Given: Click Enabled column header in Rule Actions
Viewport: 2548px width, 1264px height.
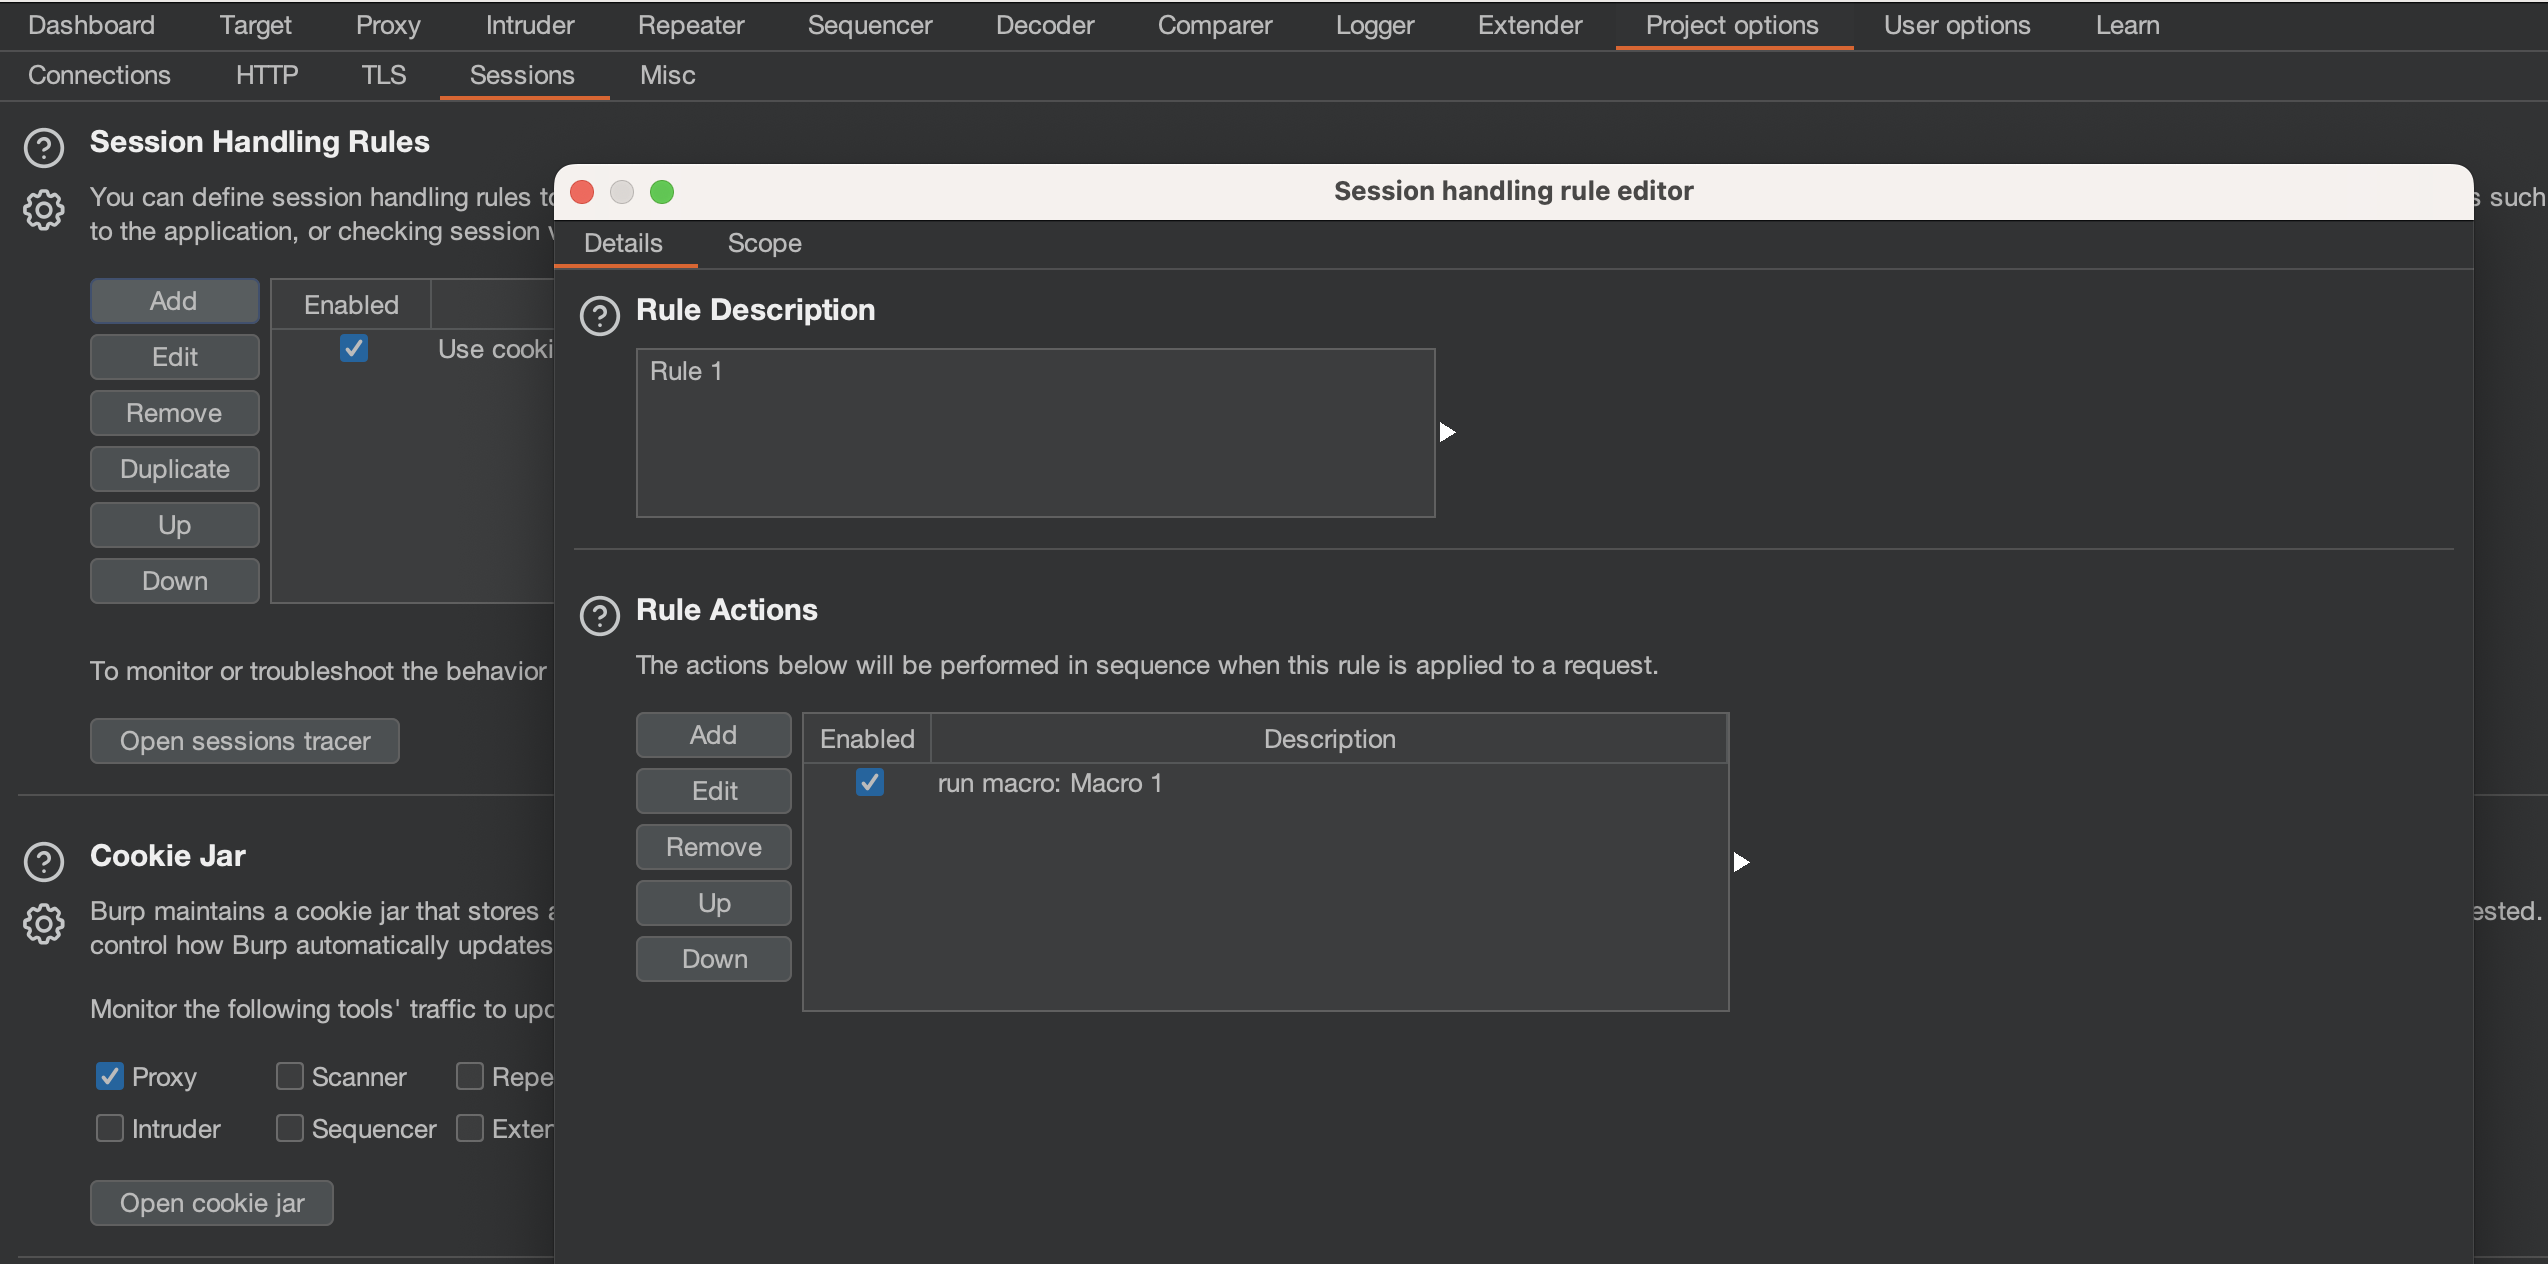Looking at the screenshot, I should (x=867, y=739).
